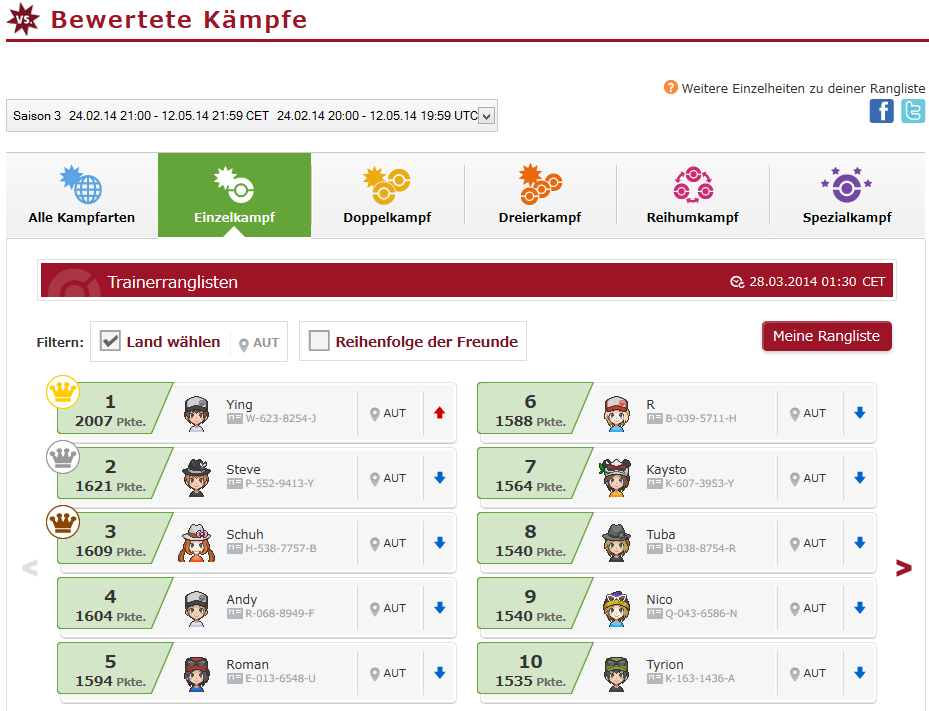929x711 pixels.
Task: Select the Einzelkampf tab
Action: [x=235, y=195]
